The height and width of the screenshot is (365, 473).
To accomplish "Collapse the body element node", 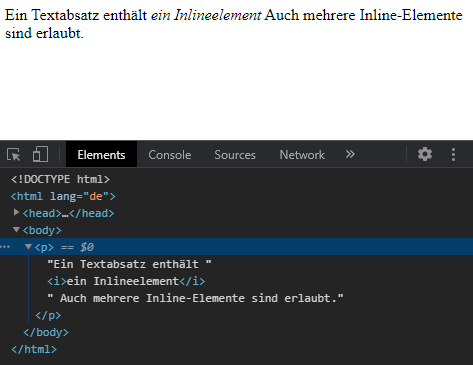I will pos(16,230).
